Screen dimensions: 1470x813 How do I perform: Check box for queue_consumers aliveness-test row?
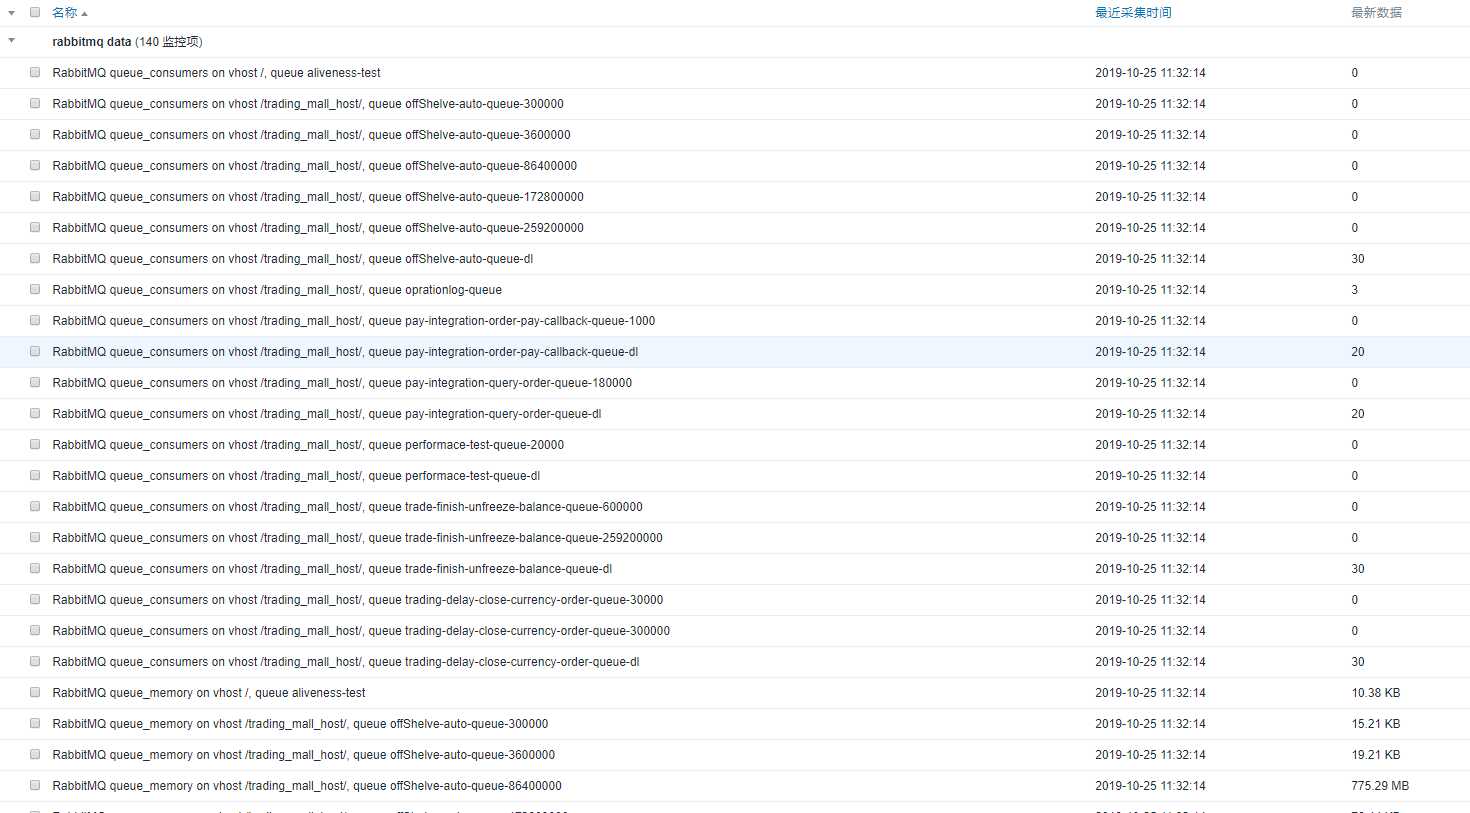35,72
